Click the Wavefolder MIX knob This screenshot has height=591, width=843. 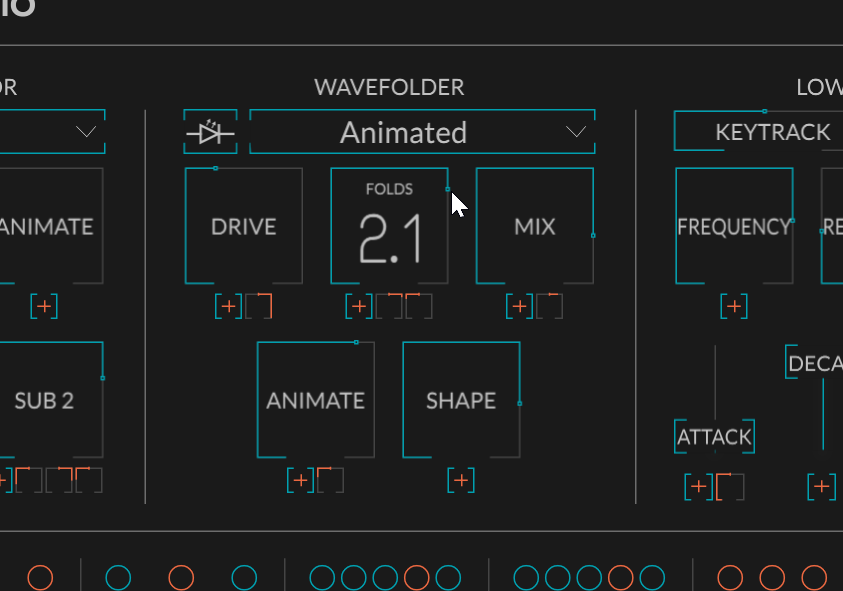pyautogui.click(x=535, y=226)
